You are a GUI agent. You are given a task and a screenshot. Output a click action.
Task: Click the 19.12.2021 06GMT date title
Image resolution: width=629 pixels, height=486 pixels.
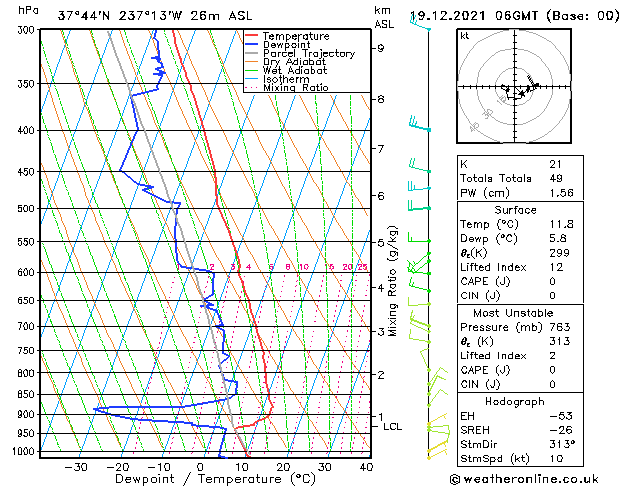[474, 16]
